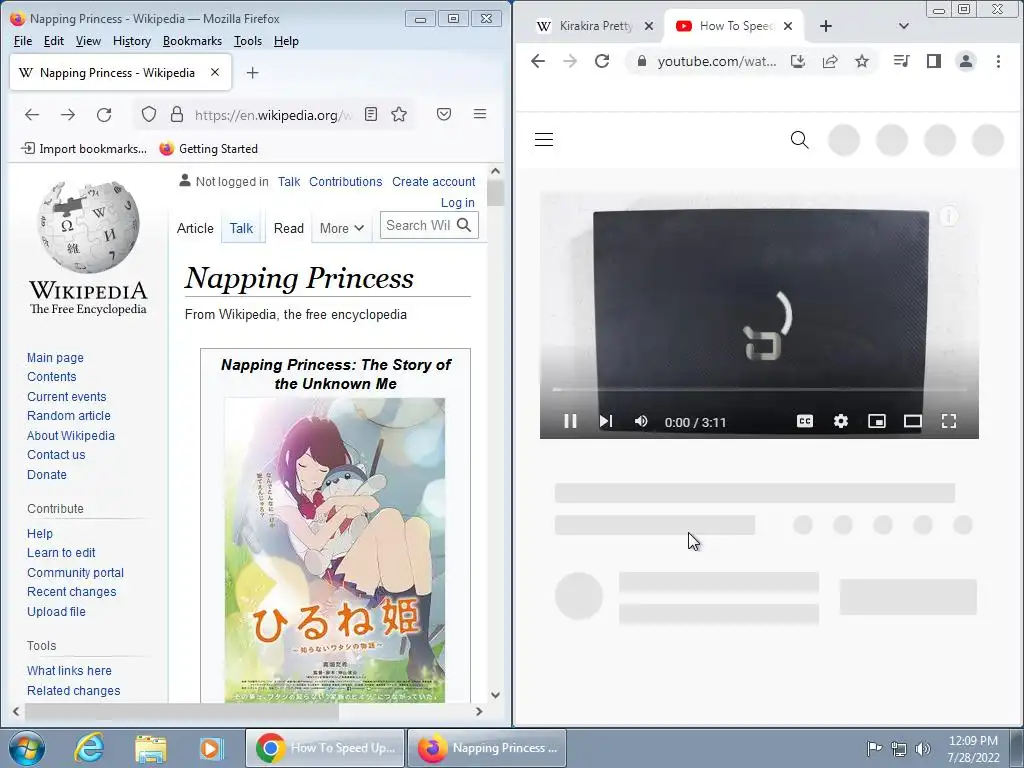
Task: Switch YouTube to theater mode
Action: click(913, 421)
